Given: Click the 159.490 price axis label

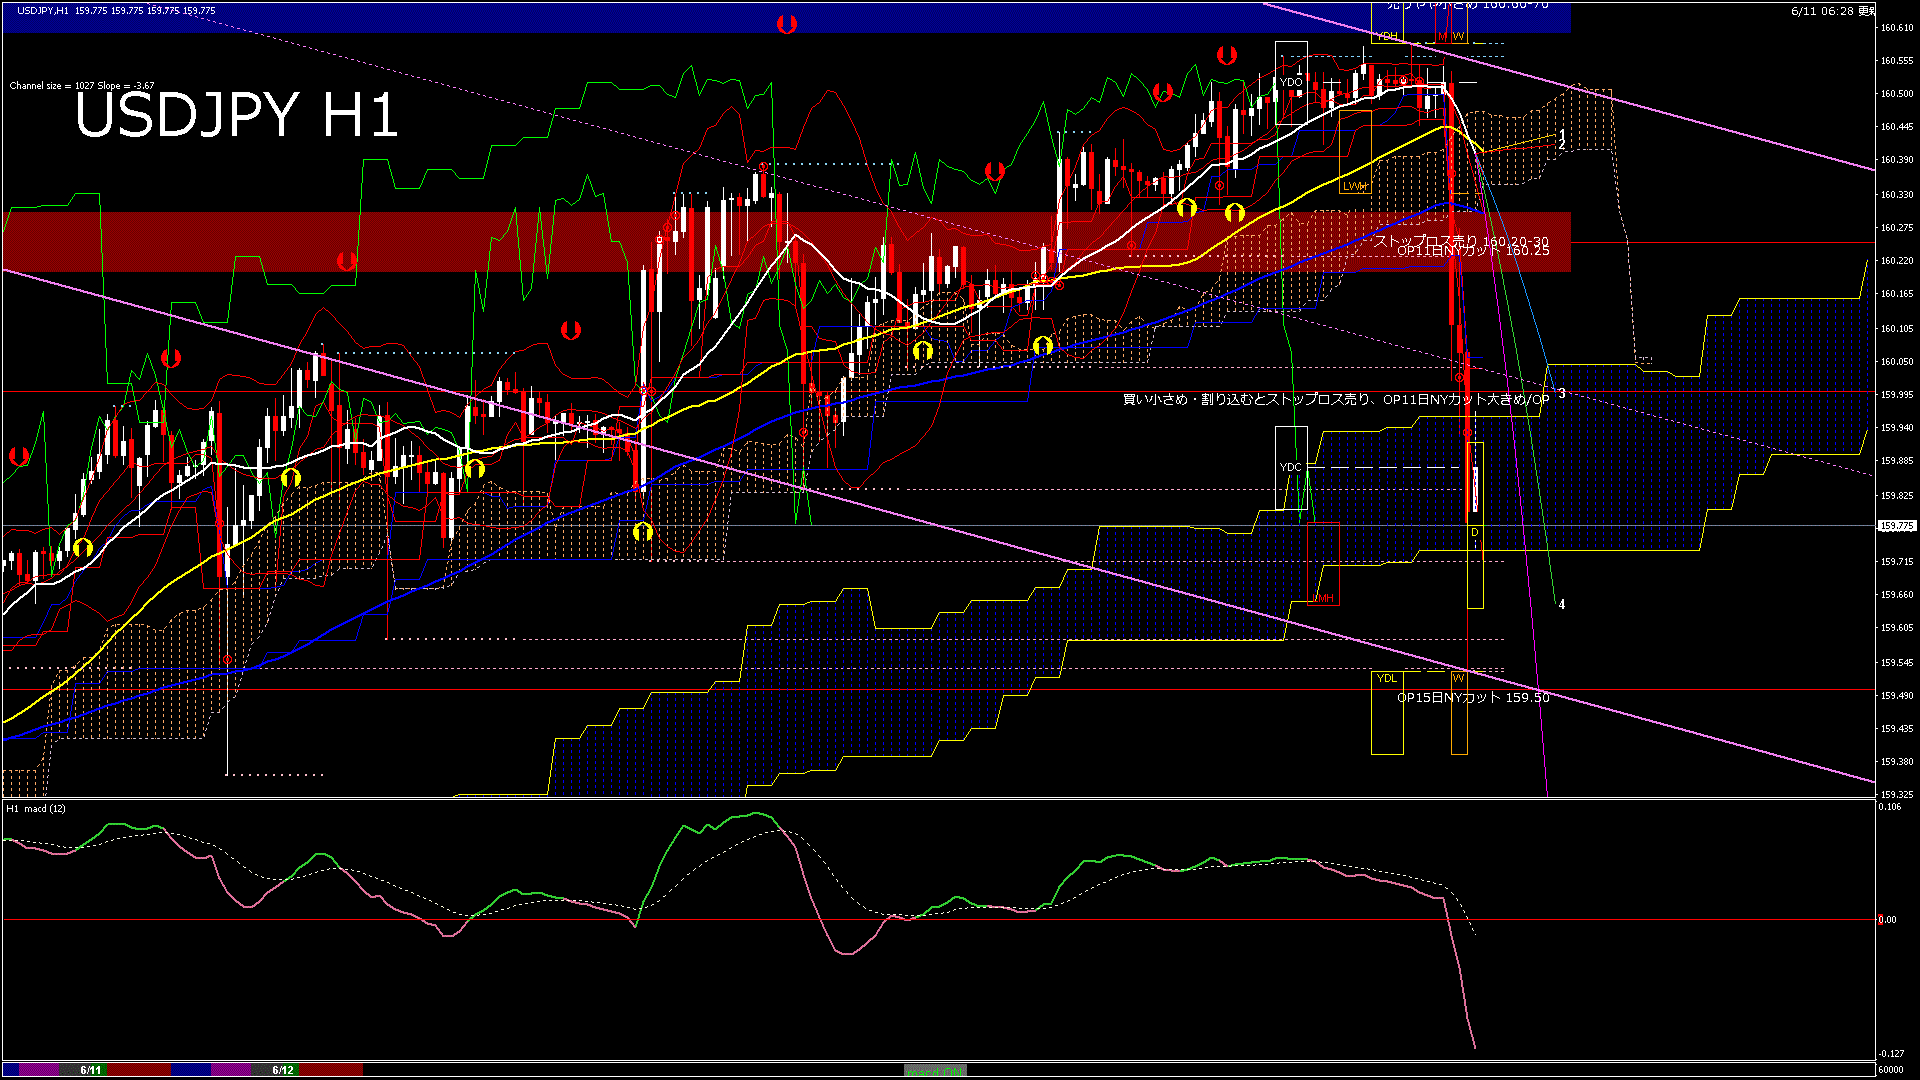Looking at the screenshot, I should point(1897,696).
